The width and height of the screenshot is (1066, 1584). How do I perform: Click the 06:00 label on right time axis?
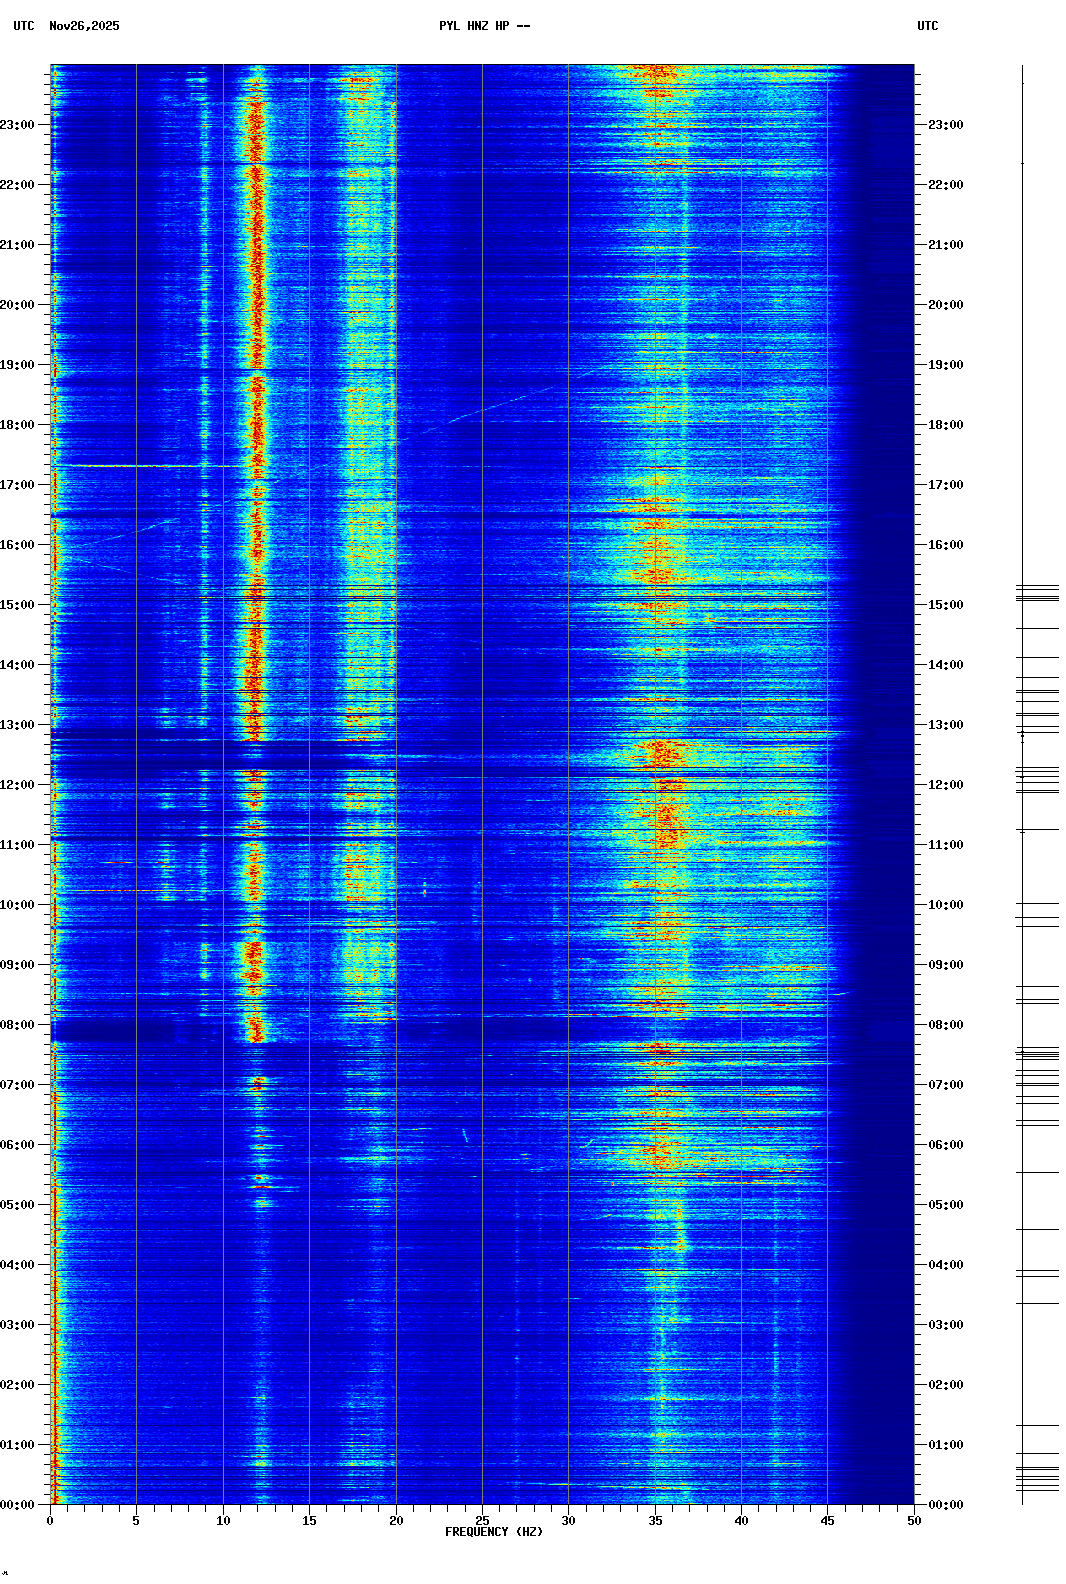pyautogui.click(x=945, y=1145)
